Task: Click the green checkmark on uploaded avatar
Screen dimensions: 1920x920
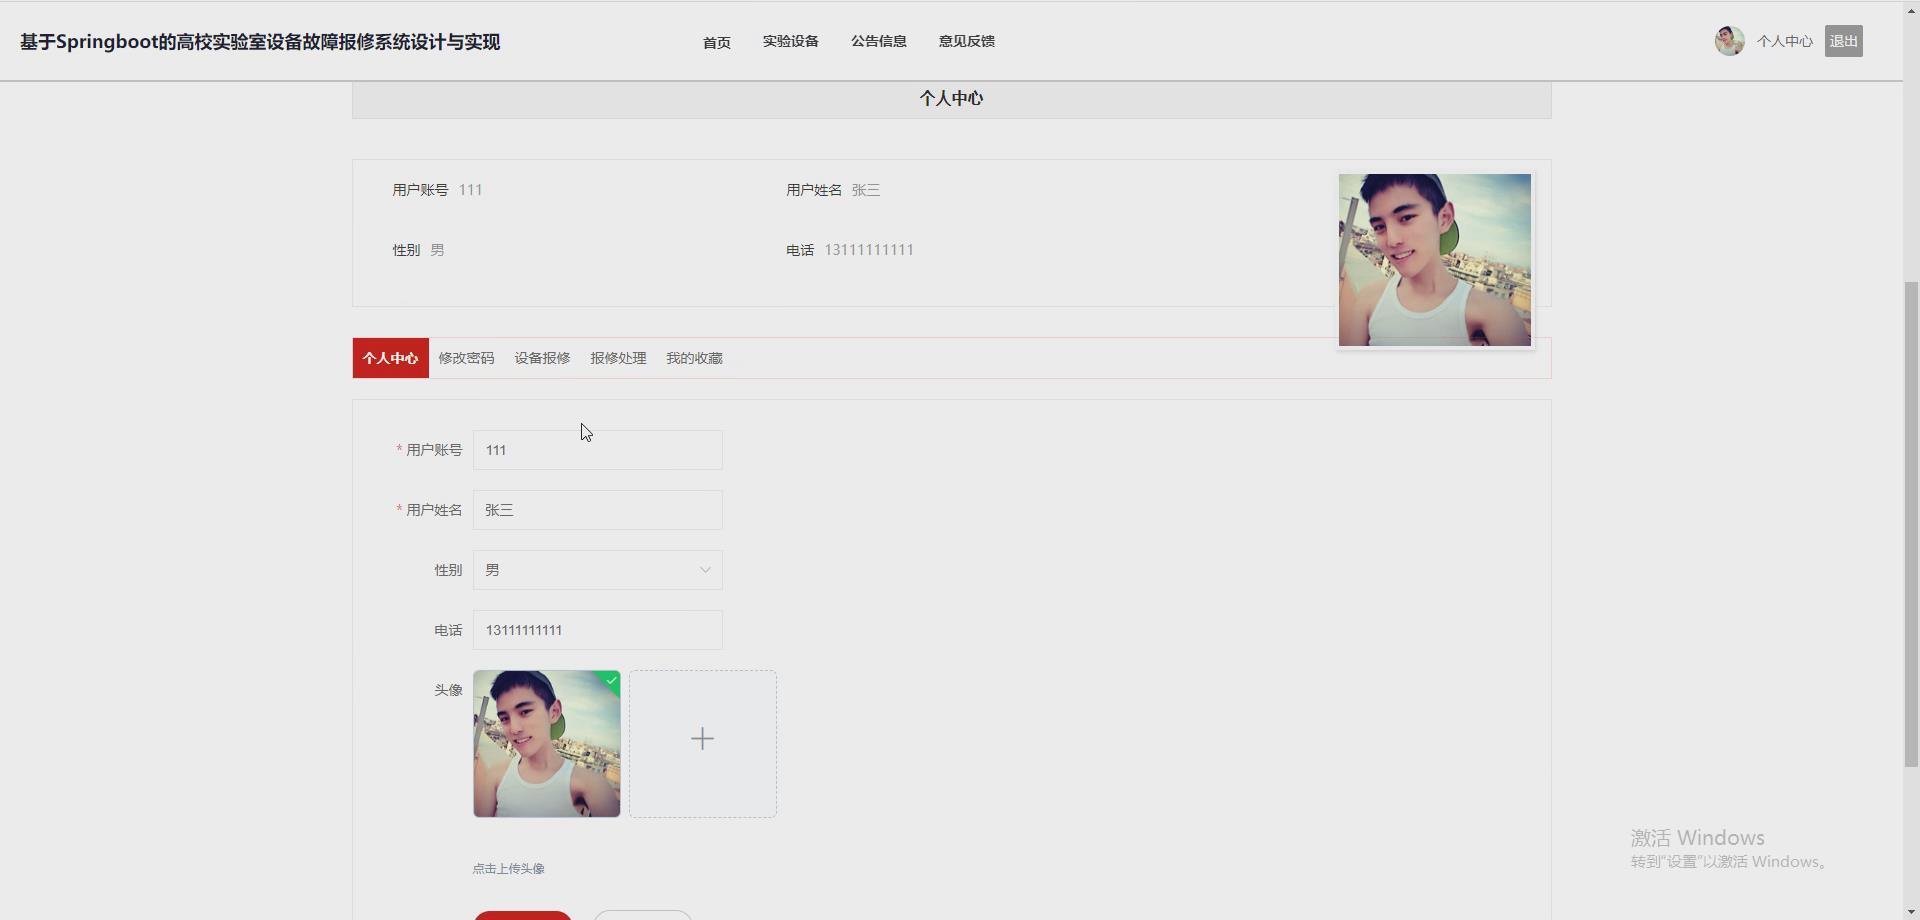Action: [x=610, y=681]
